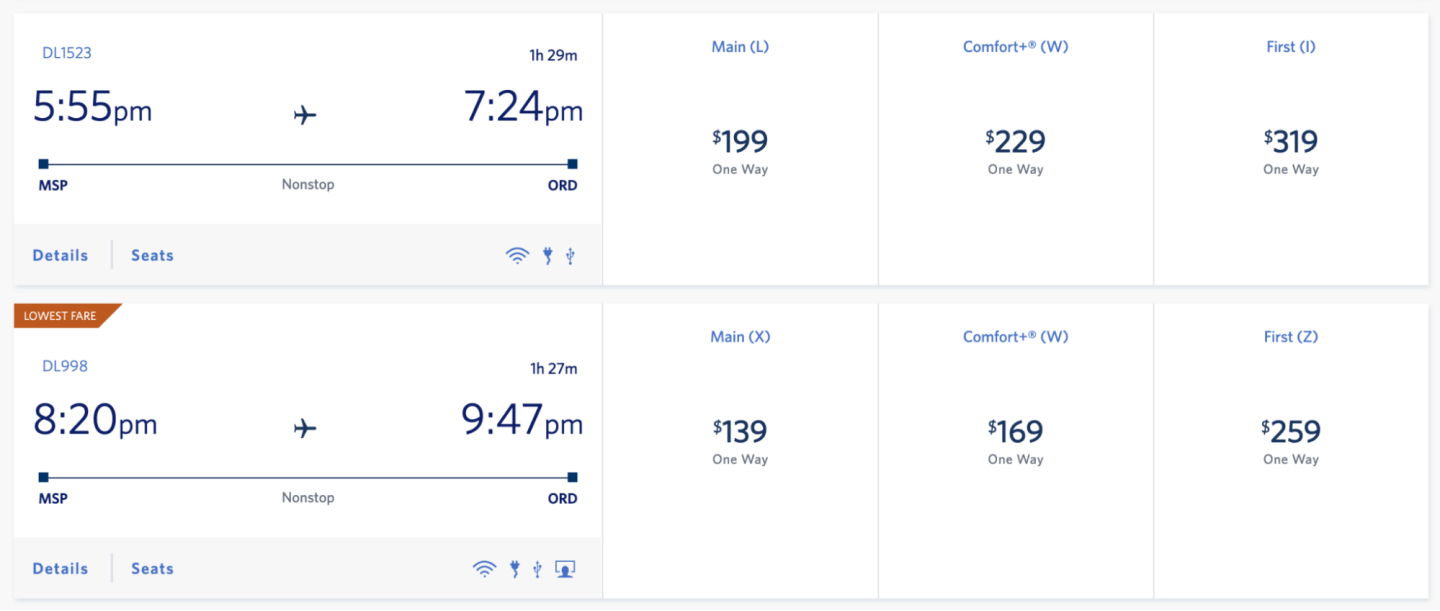Open Details for flight DL998
The width and height of the screenshot is (1440, 611).
pos(60,569)
